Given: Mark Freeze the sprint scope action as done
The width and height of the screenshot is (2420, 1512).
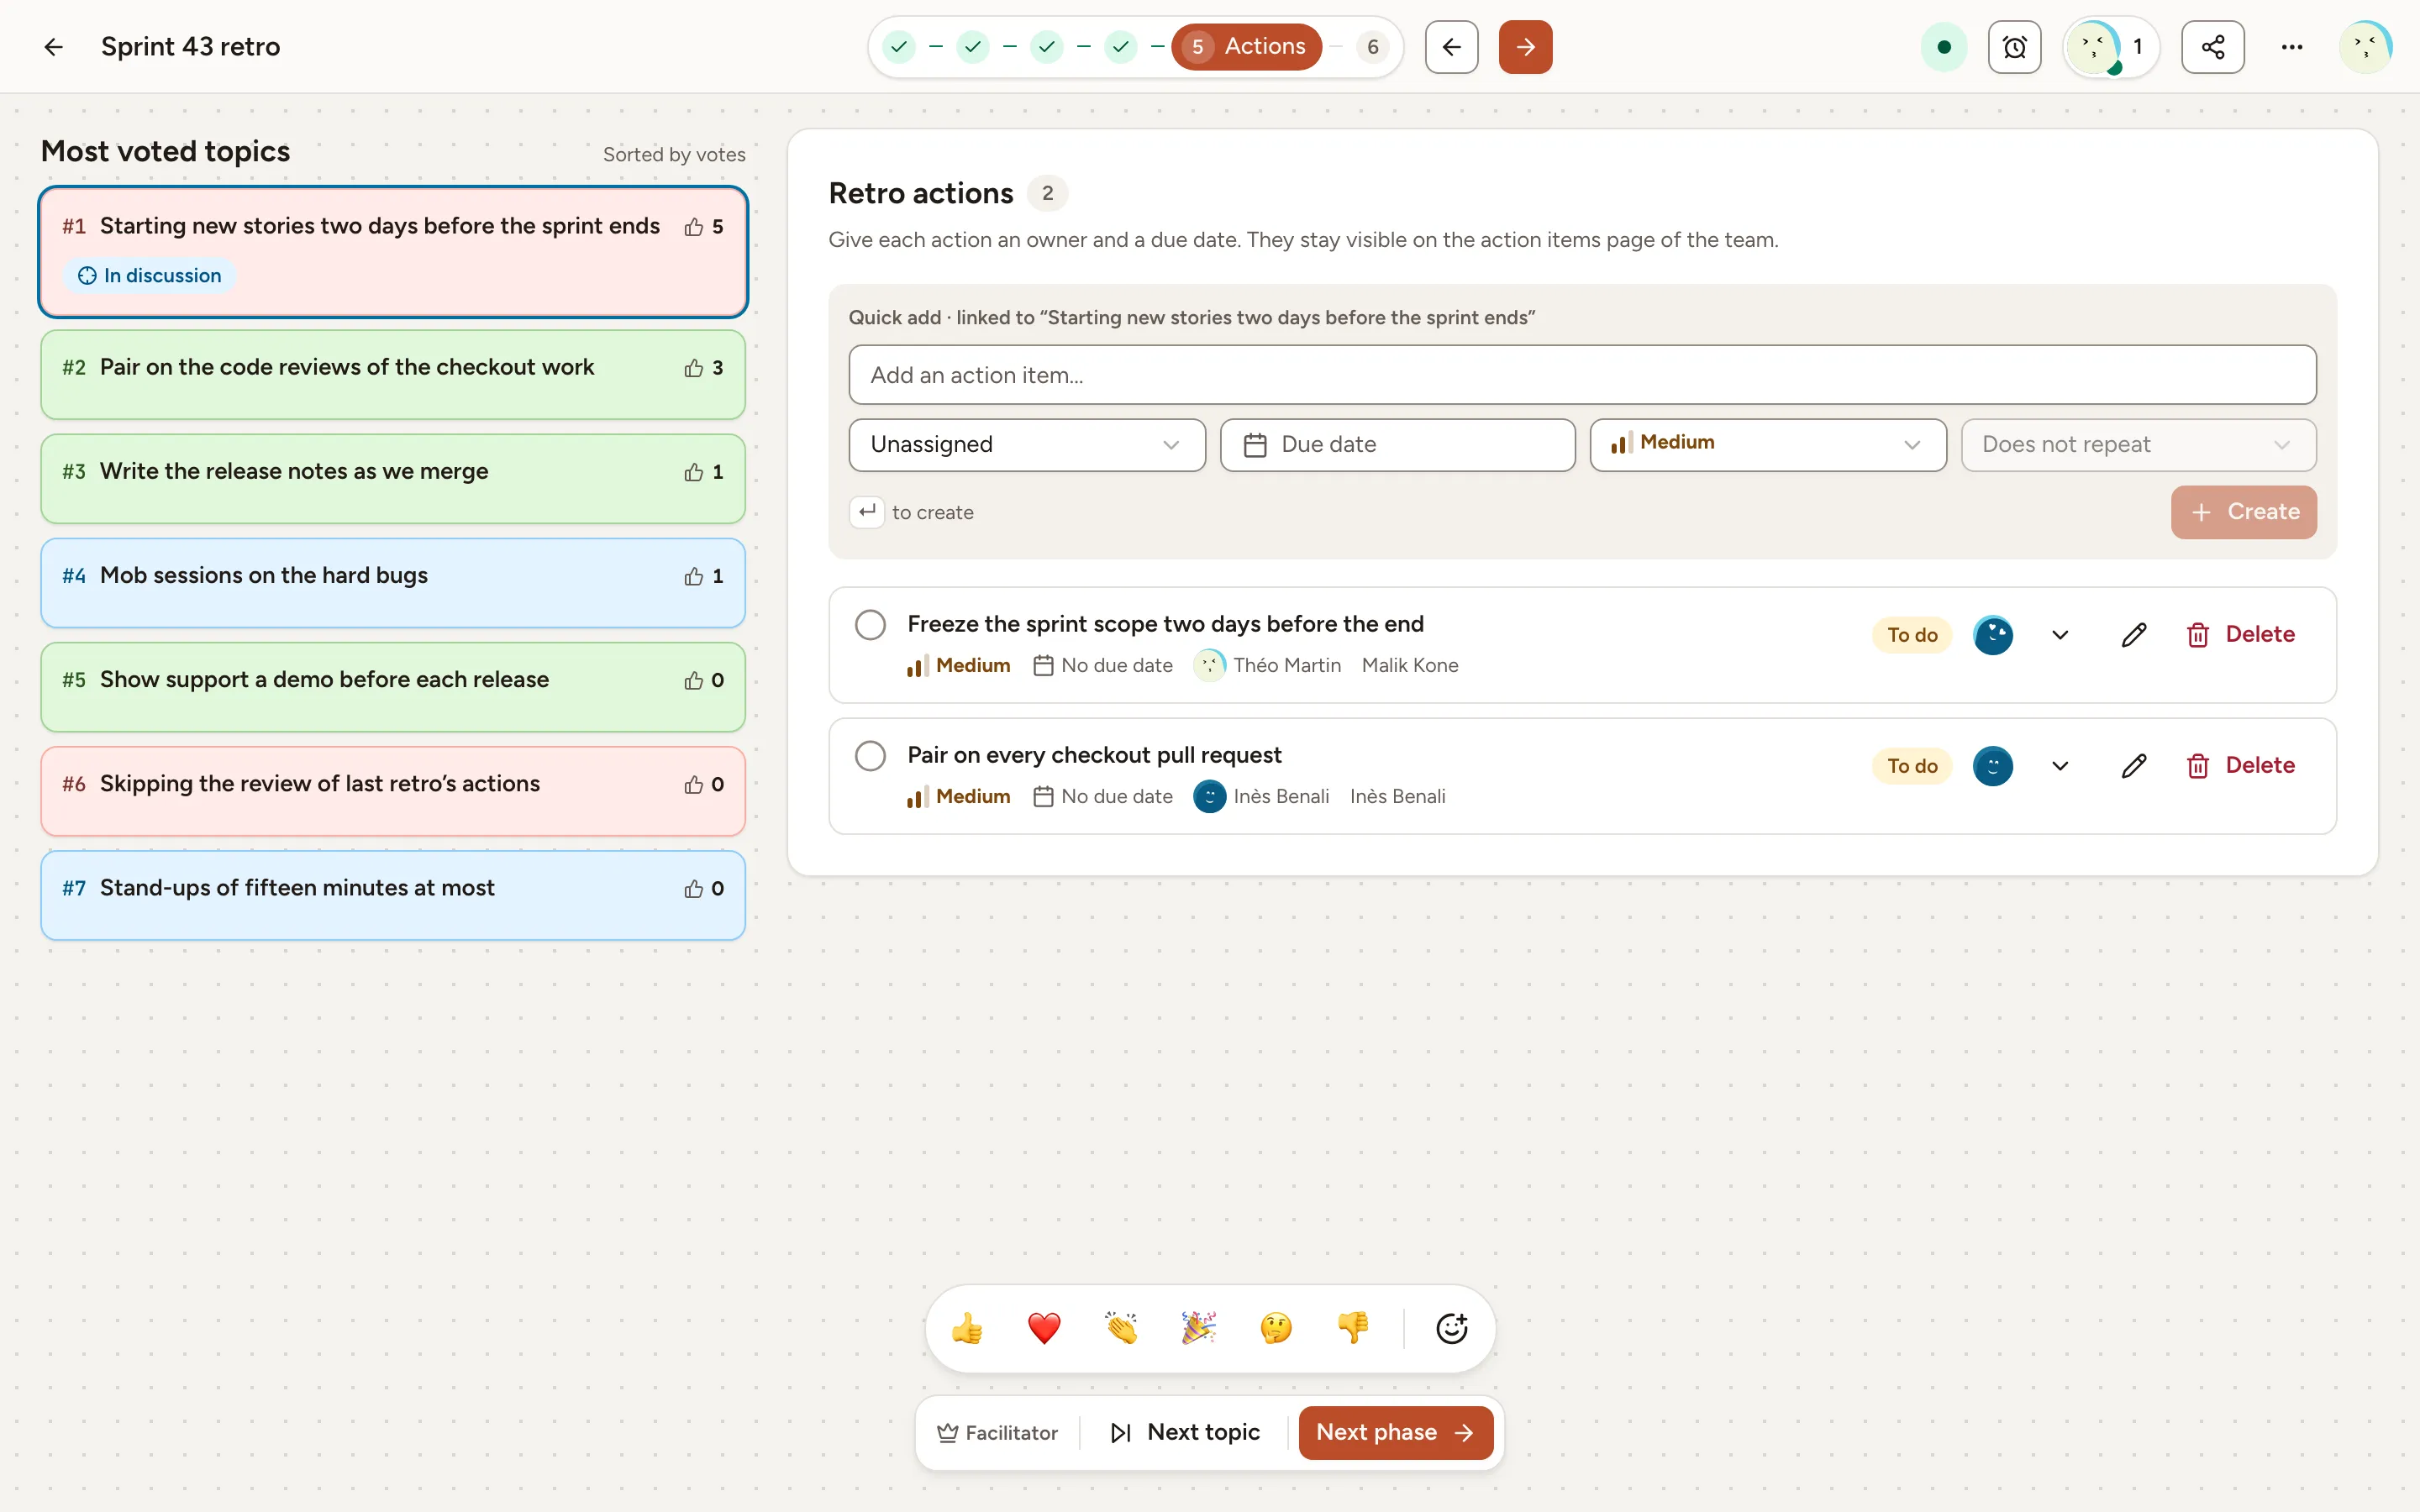Looking at the screenshot, I should (870, 625).
